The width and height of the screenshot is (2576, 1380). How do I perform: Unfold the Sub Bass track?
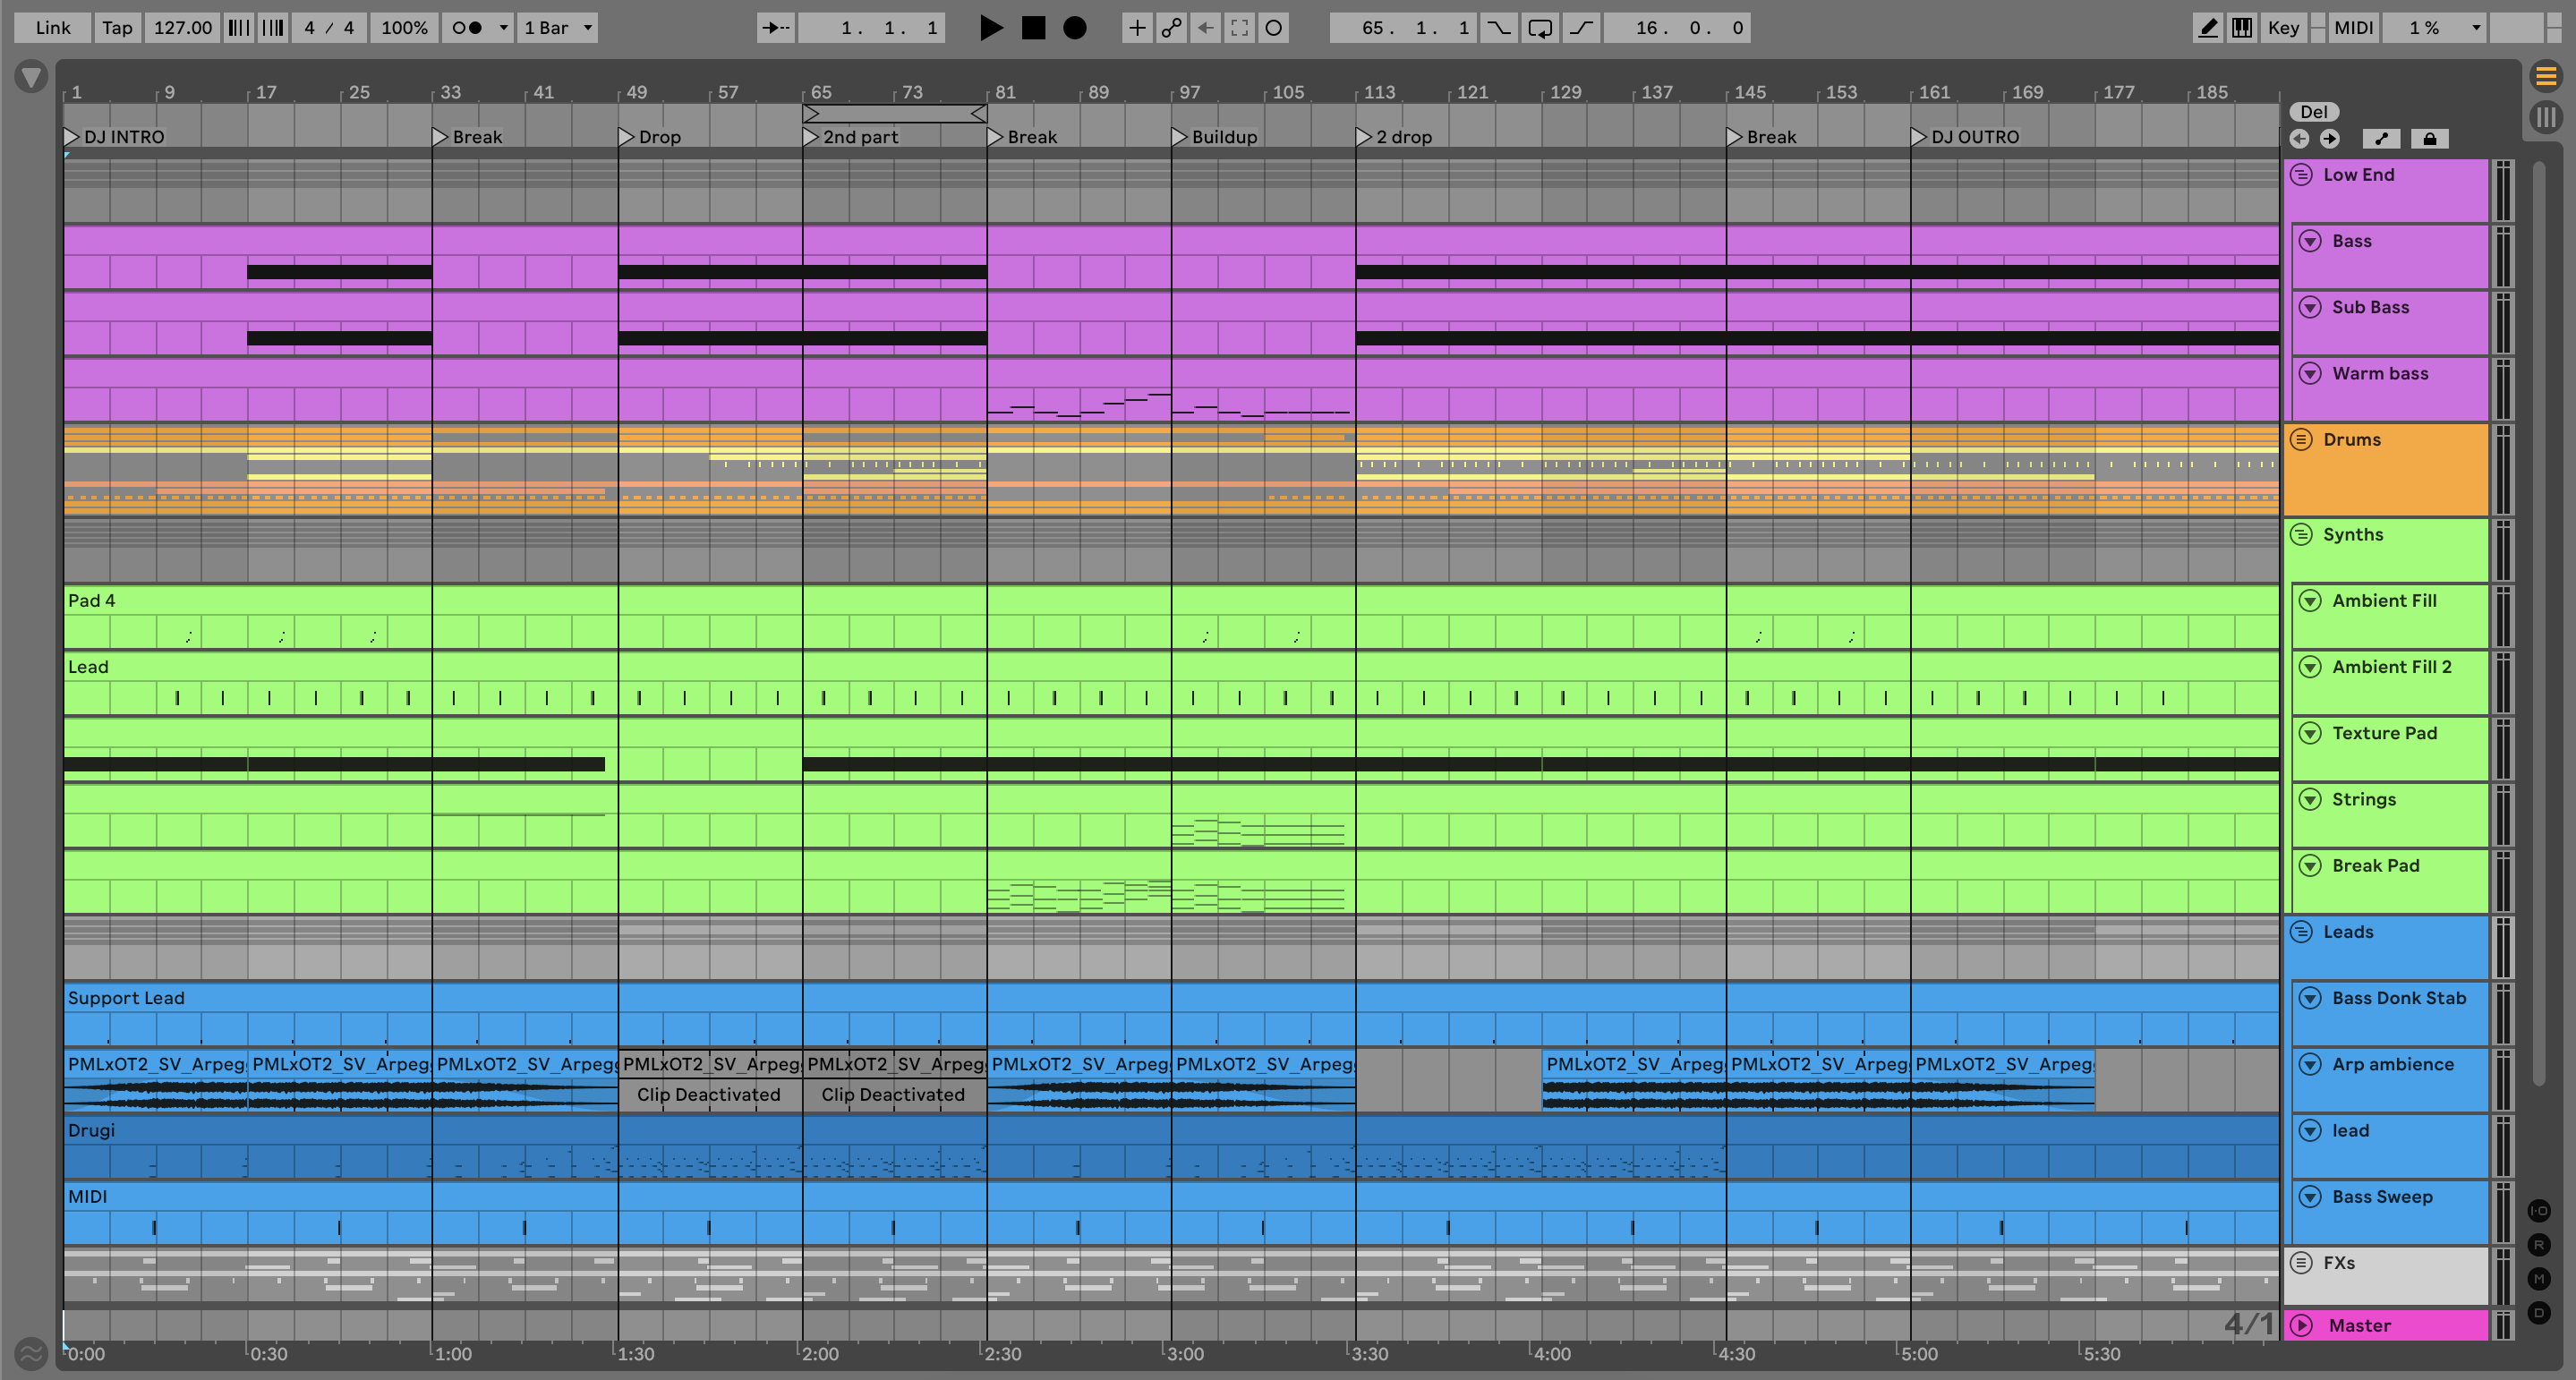(x=2310, y=307)
